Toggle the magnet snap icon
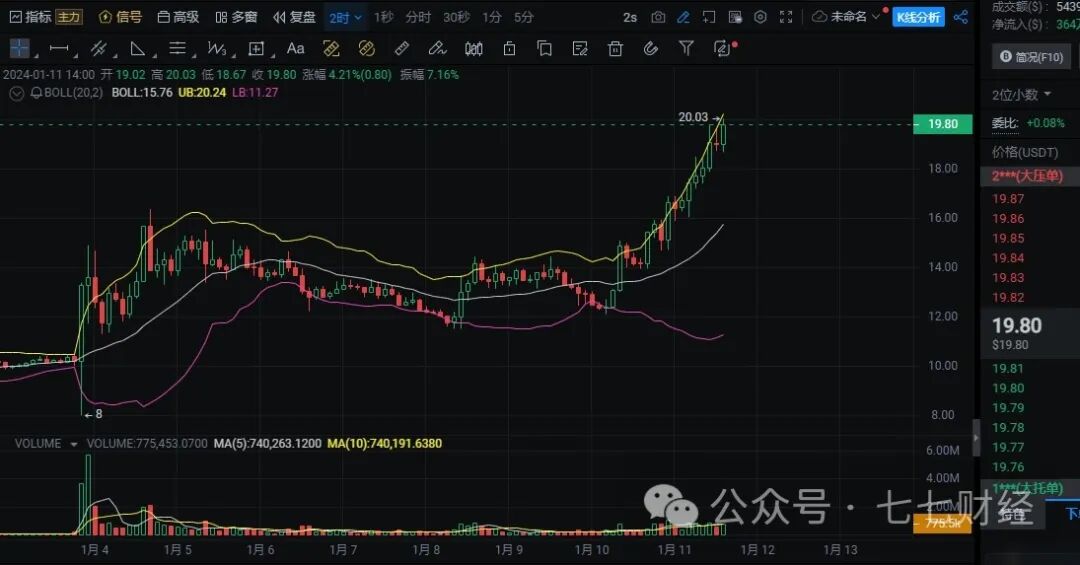 pyautogui.click(x=651, y=48)
